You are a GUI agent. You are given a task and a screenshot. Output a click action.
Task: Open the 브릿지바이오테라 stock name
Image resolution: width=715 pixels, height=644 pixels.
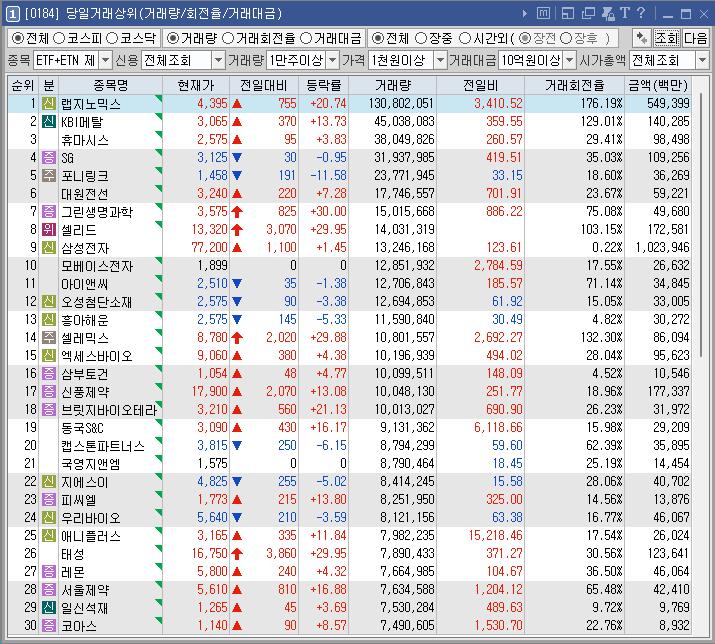tap(109, 410)
